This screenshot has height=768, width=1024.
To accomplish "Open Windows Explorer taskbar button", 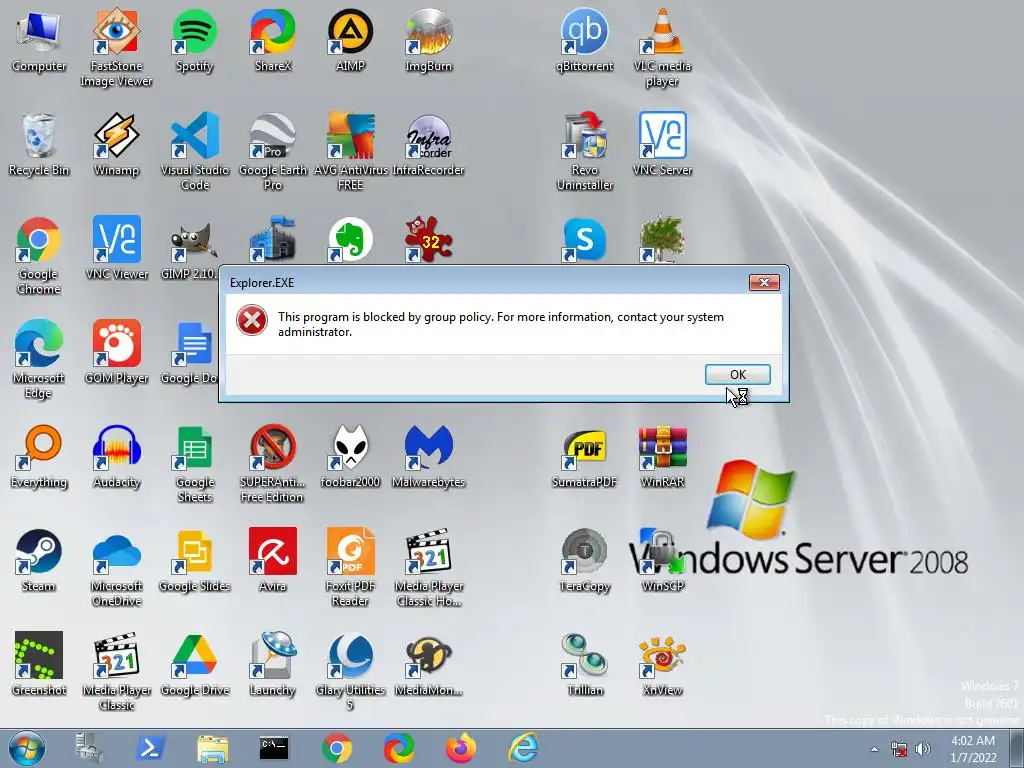I will (212, 748).
